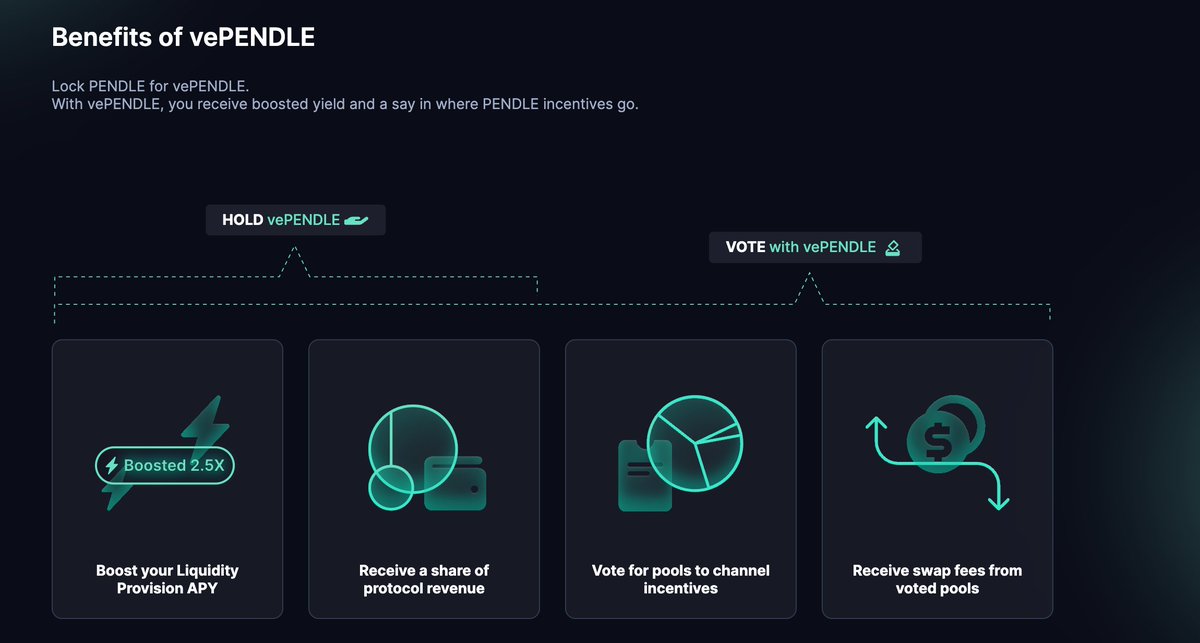Click the 'Vote for pools to channel incentives' caption
Image resolution: width=1200 pixels, height=643 pixels.
point(681,579)
